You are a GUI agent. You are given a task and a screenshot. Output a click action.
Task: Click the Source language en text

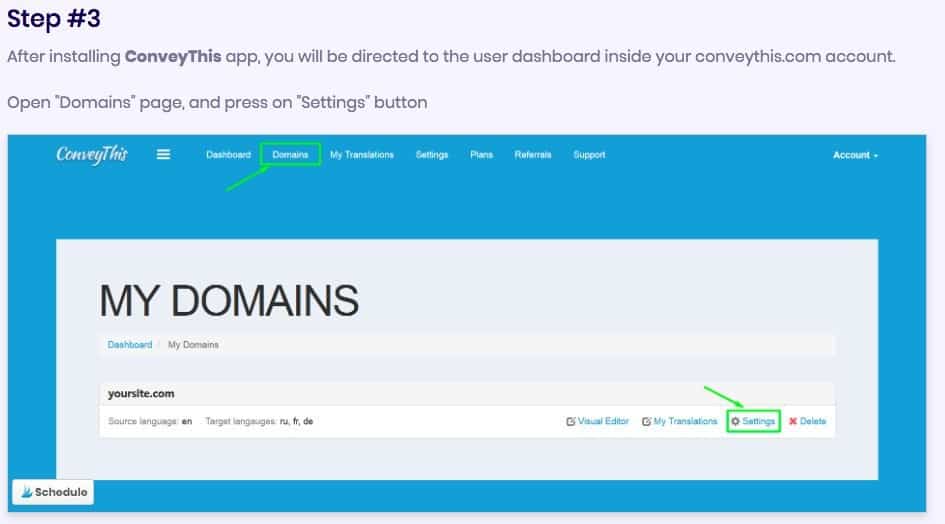150,421
